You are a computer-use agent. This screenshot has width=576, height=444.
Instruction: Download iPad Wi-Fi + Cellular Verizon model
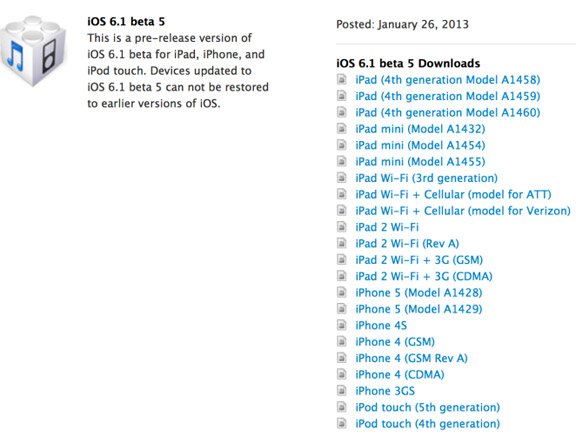click(x=462, y=211)
